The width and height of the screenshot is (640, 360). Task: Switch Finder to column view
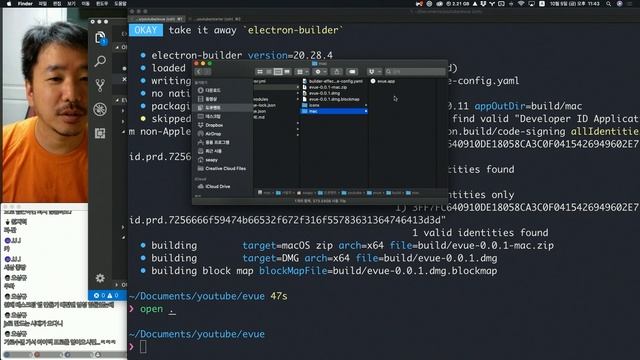(278, 72)
